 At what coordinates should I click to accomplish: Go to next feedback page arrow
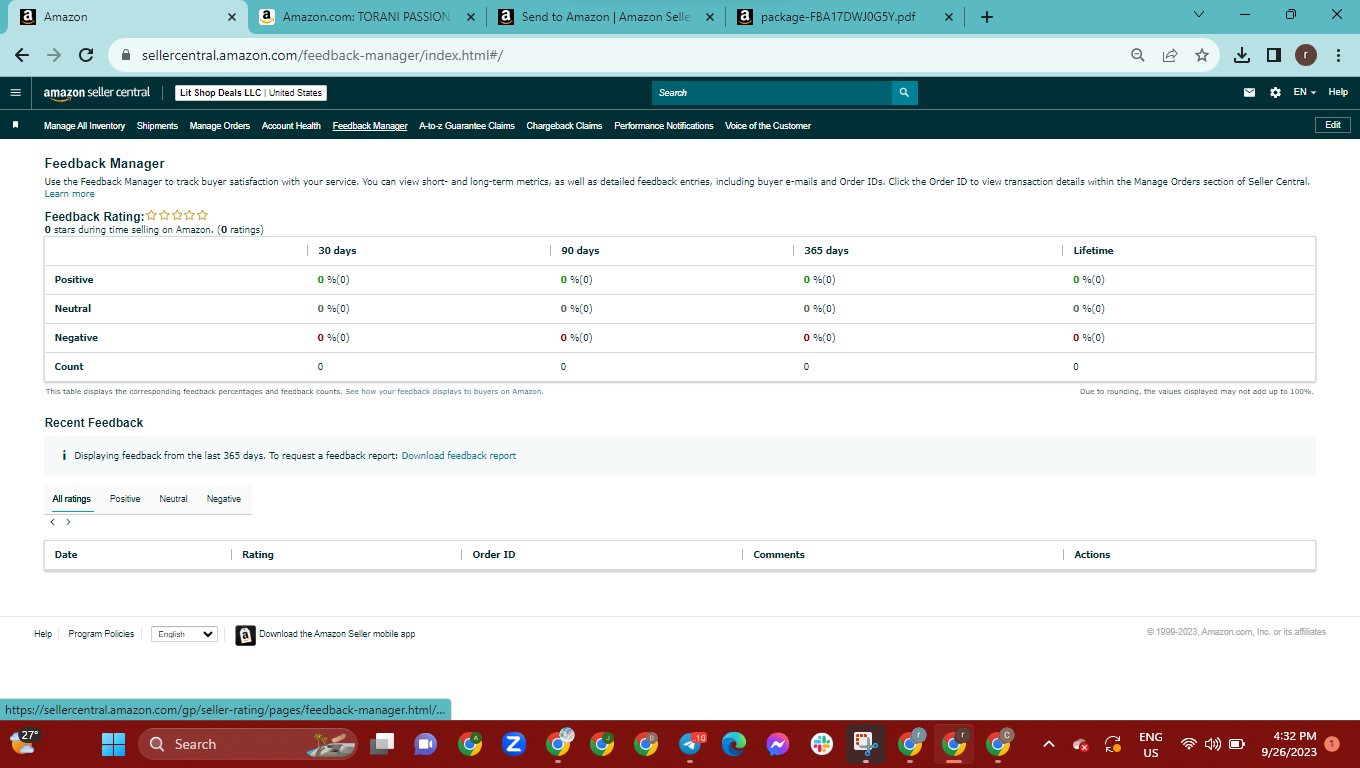coord(68,522)
